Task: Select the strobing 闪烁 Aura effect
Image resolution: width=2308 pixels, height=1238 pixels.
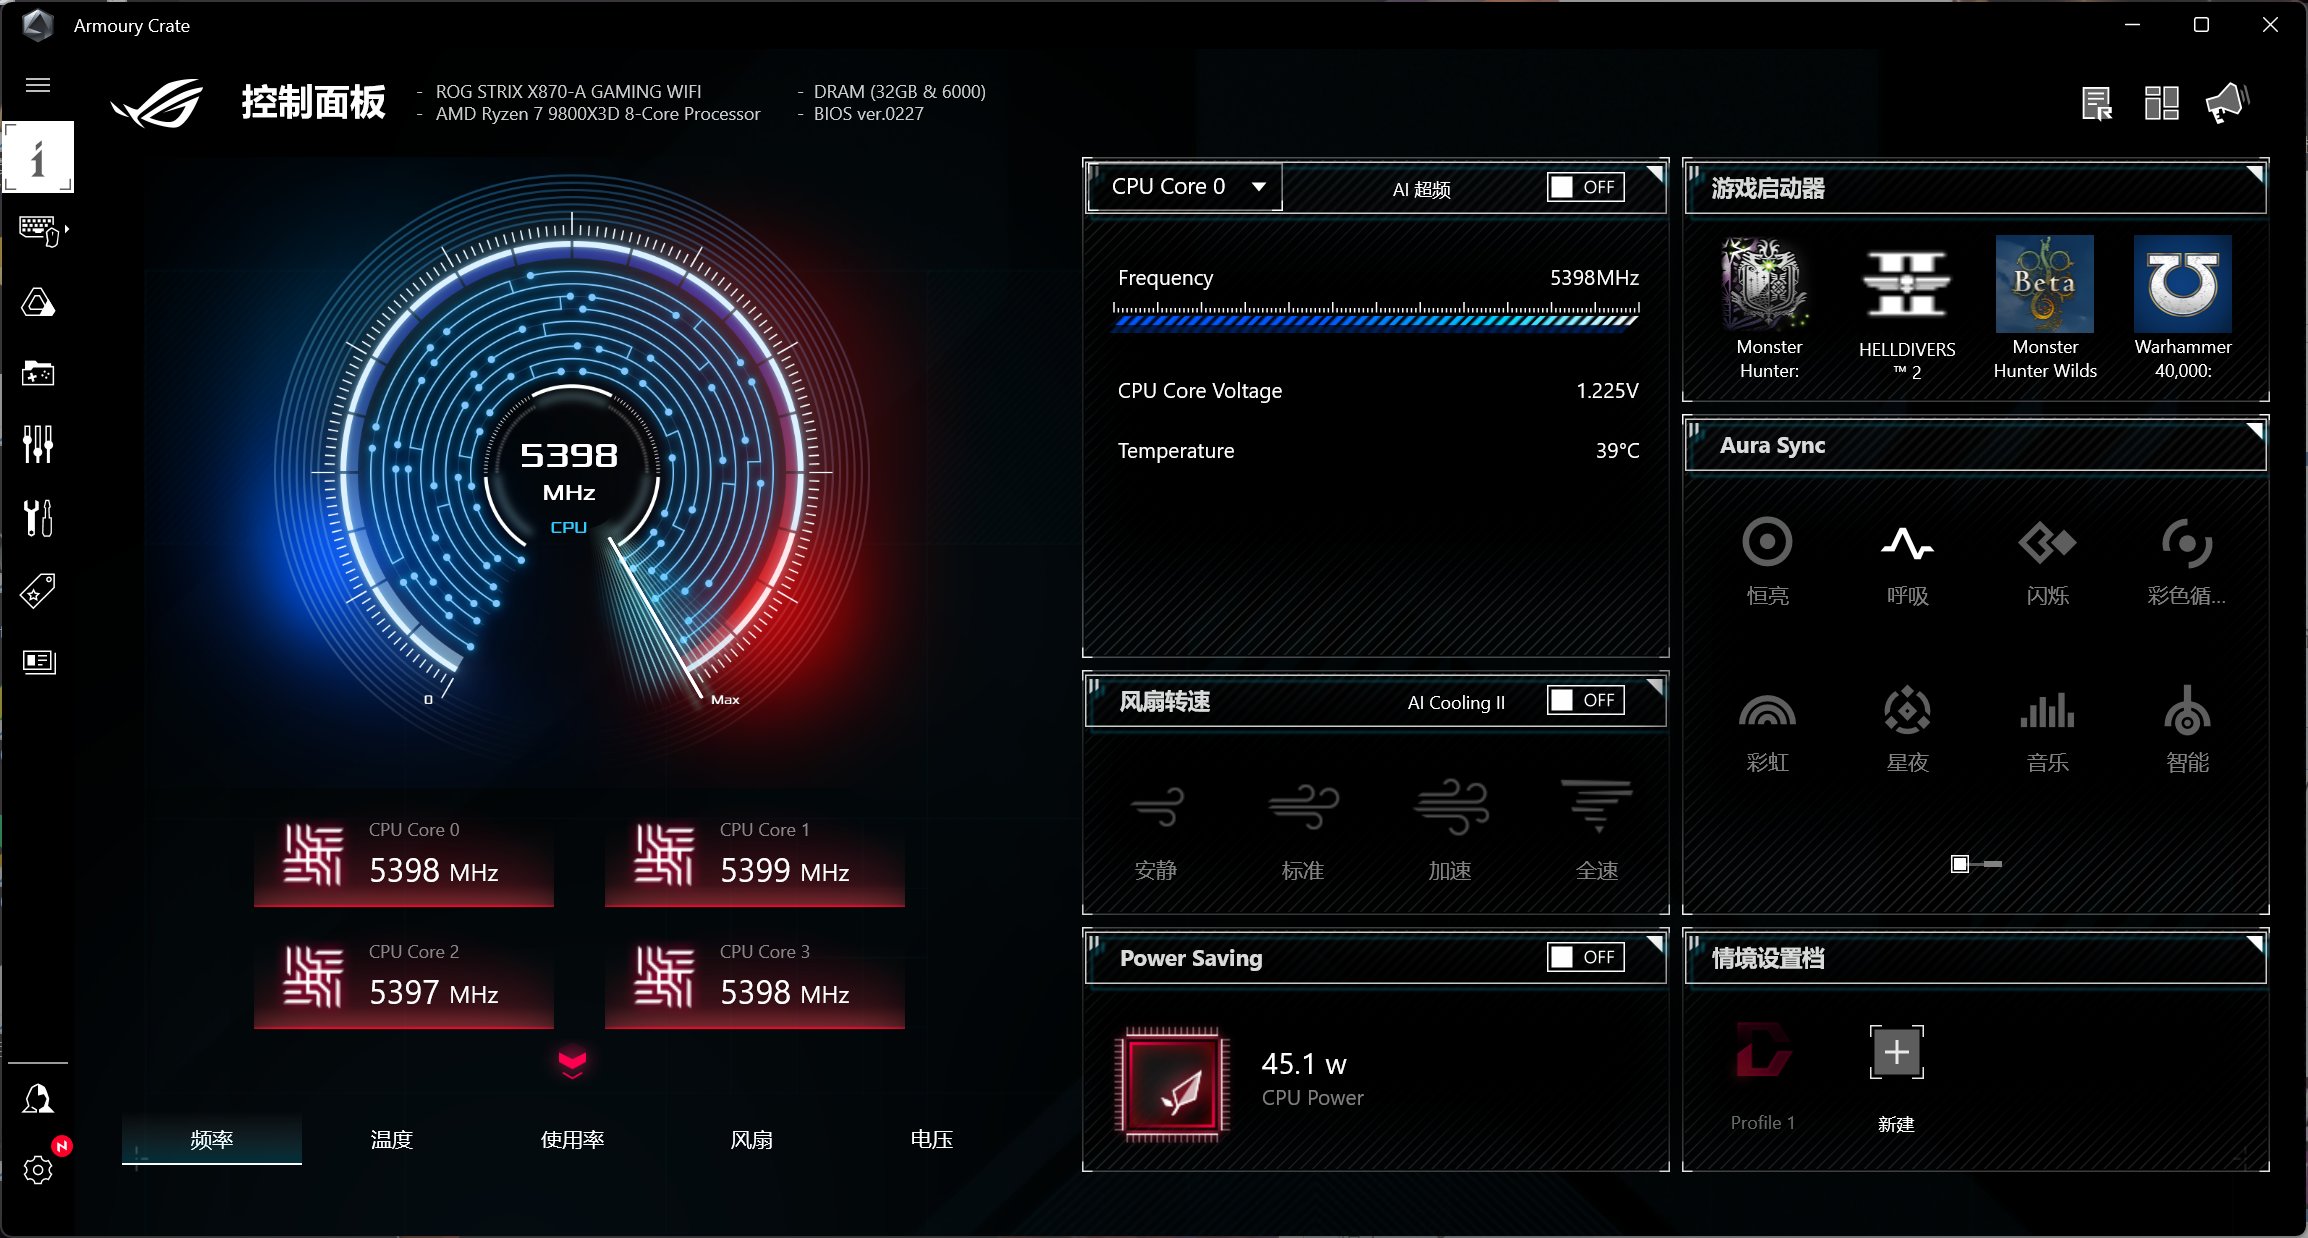Action: [2047, 562]
